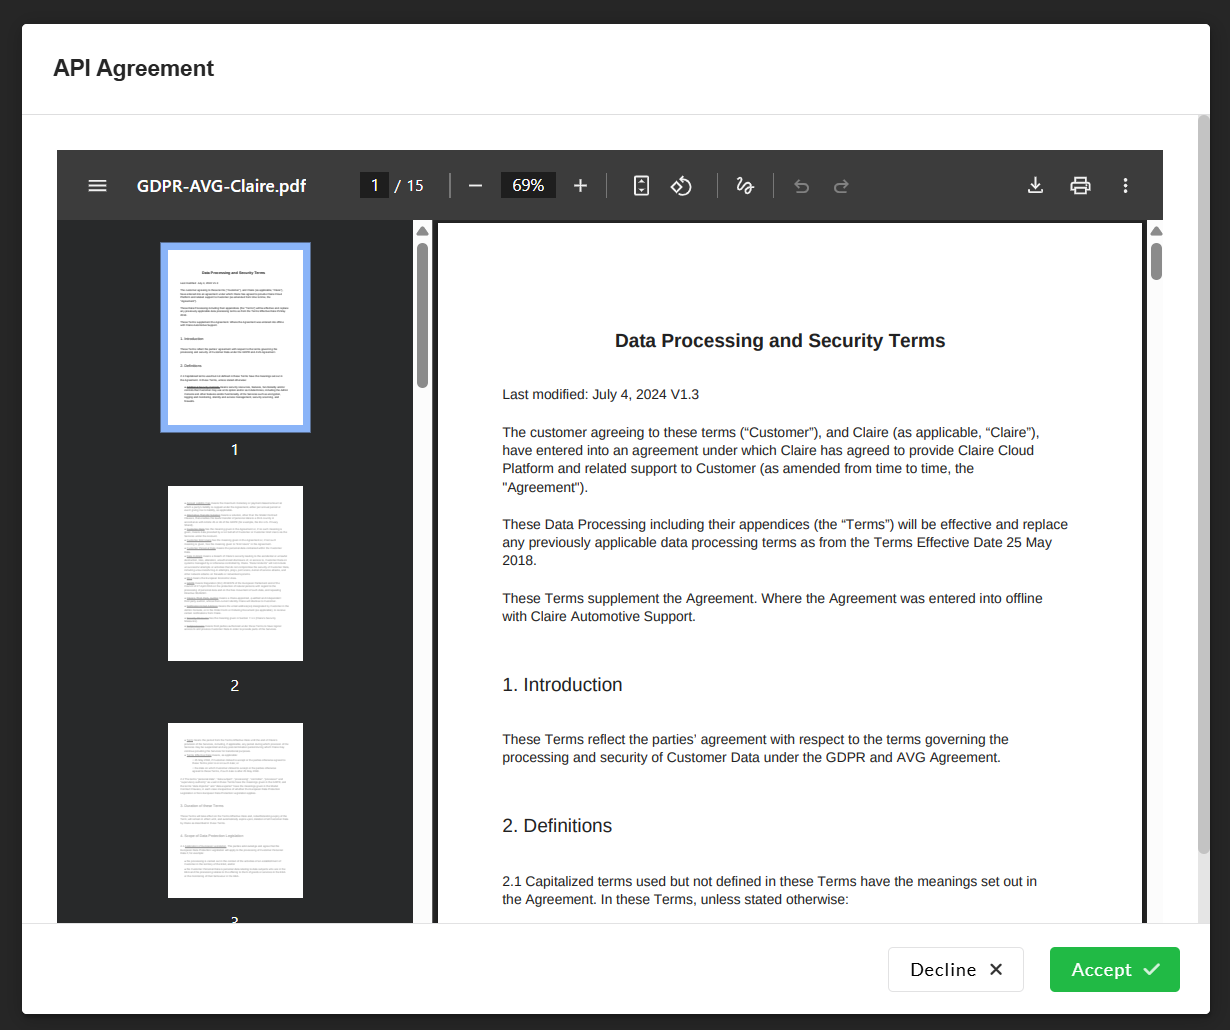Decline the API Agreement

(x=955, y=970)
